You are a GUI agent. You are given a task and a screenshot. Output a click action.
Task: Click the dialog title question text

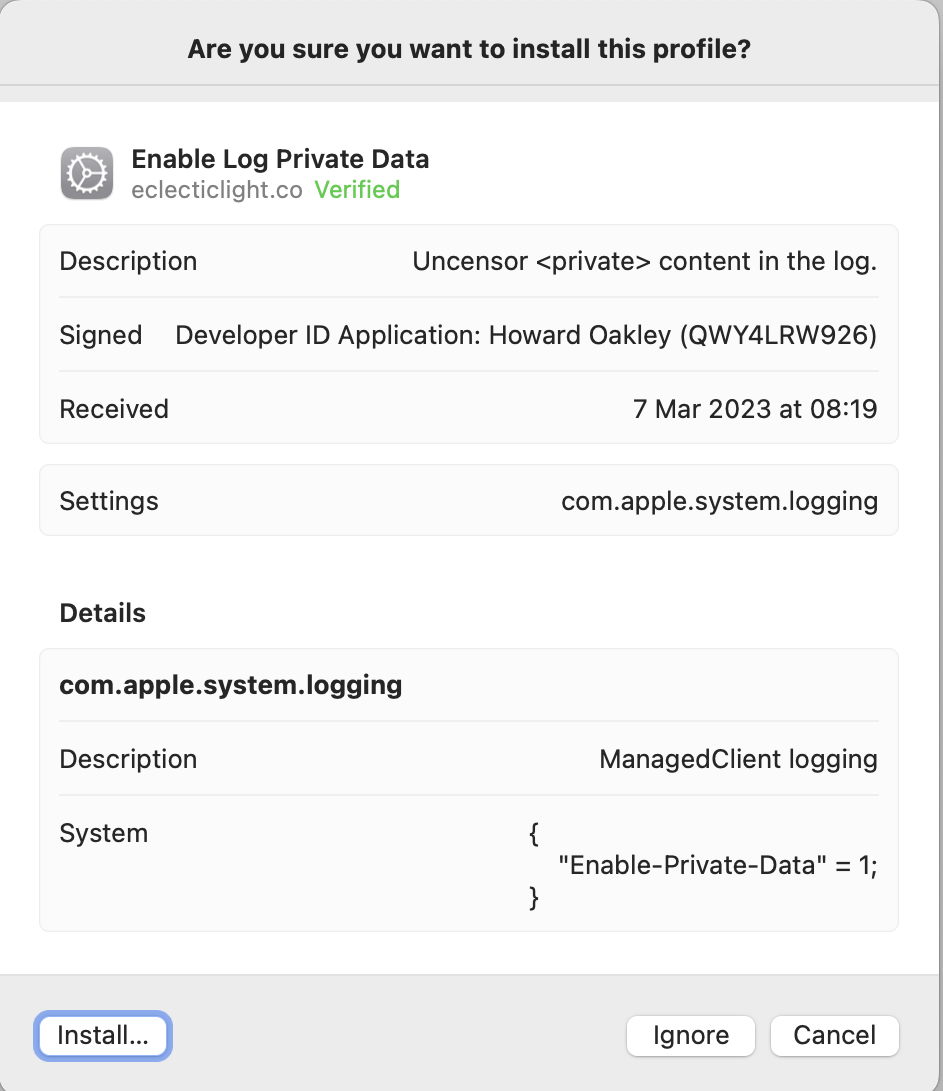(469, 49)
